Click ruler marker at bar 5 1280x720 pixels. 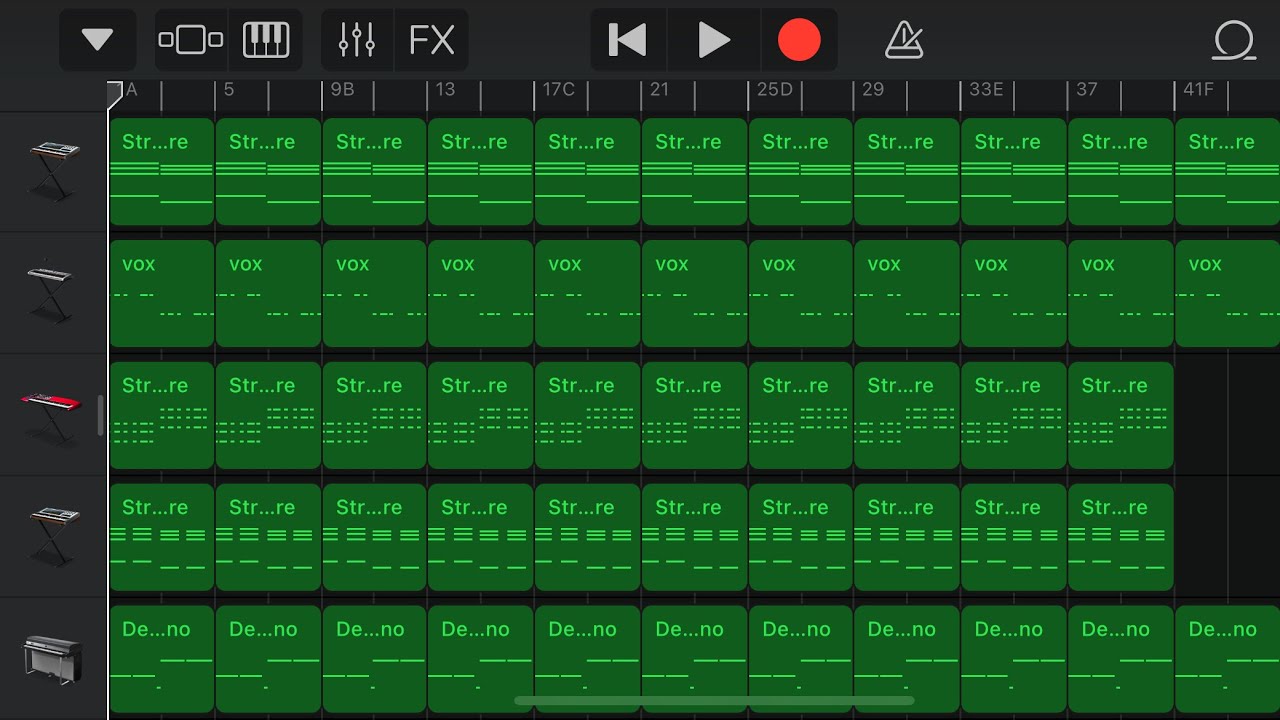(x=229, y=90)
